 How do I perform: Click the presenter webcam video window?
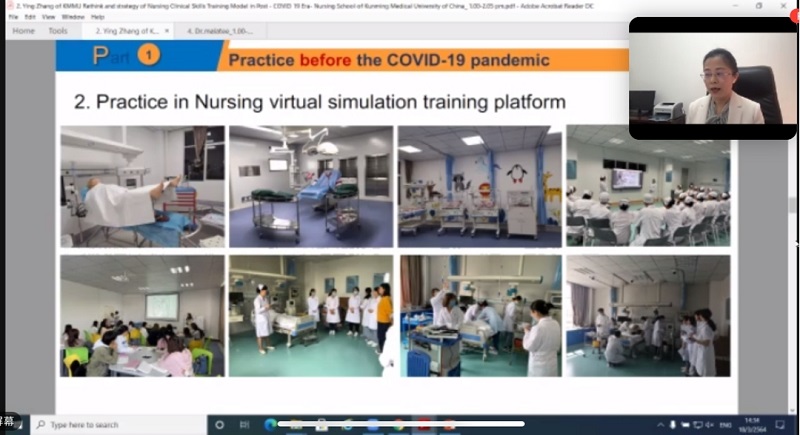point(712,78)
